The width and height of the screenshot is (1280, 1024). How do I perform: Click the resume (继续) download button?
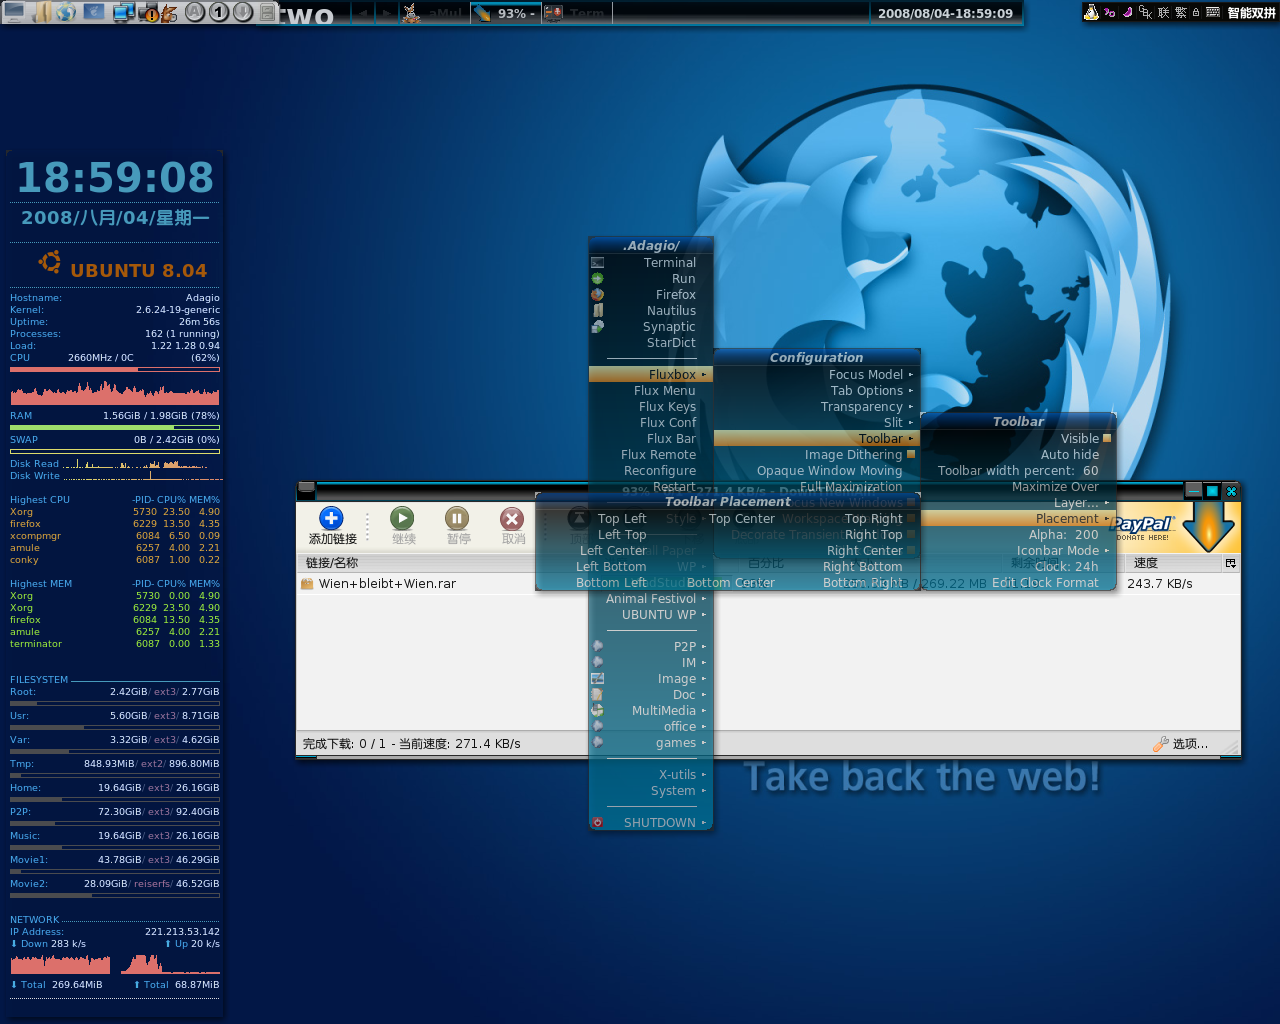pyautogui.click(x=403, y=526)
